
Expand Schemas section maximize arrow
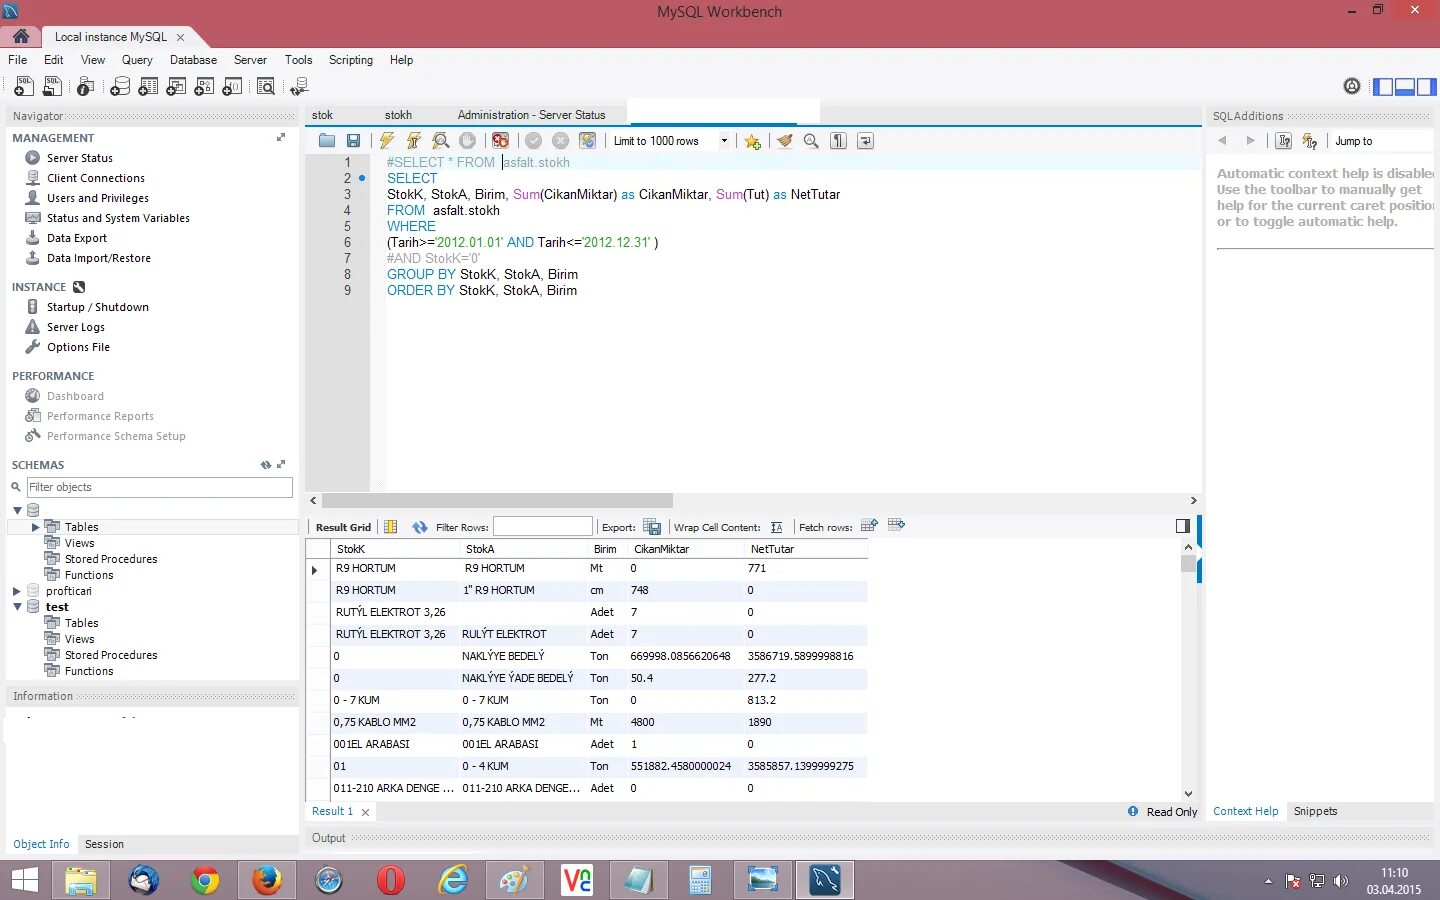(x=281, y=465)
